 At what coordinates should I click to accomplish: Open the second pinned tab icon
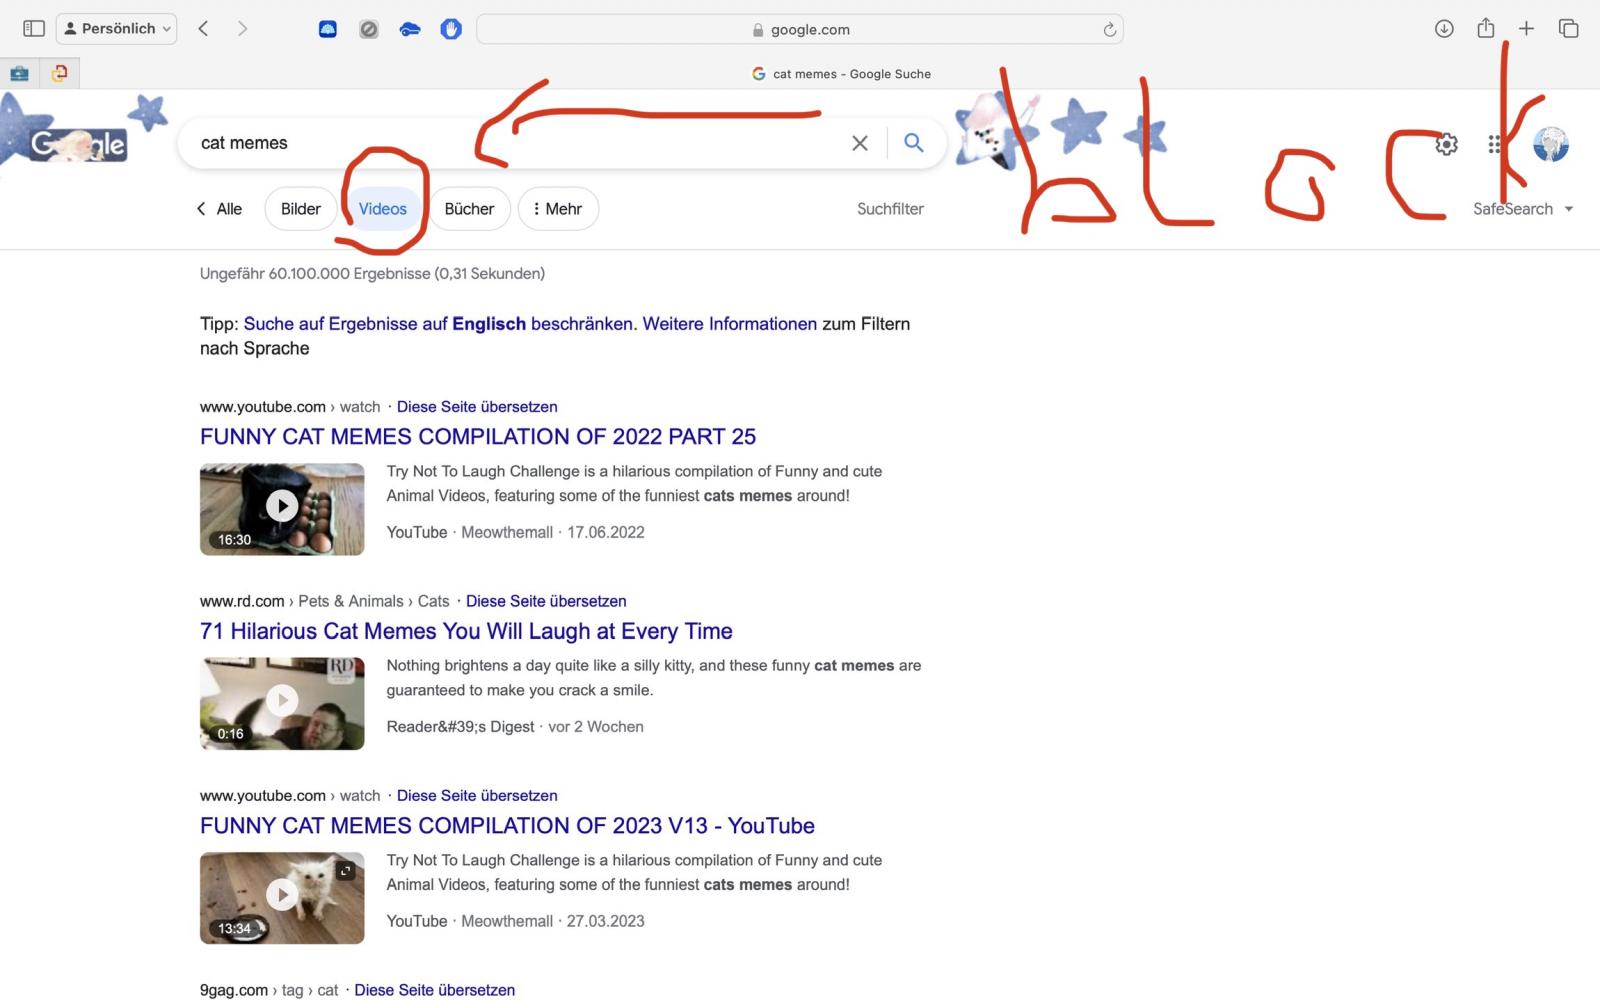pyautogui.click(x=59, y=73)
